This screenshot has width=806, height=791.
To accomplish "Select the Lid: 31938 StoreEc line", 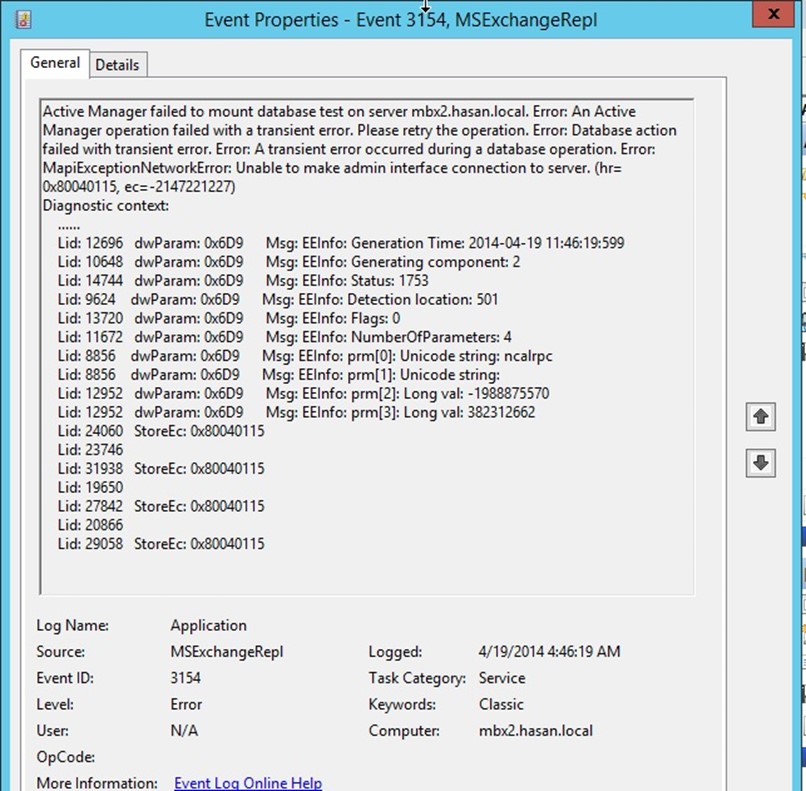I will pos(161,469).
